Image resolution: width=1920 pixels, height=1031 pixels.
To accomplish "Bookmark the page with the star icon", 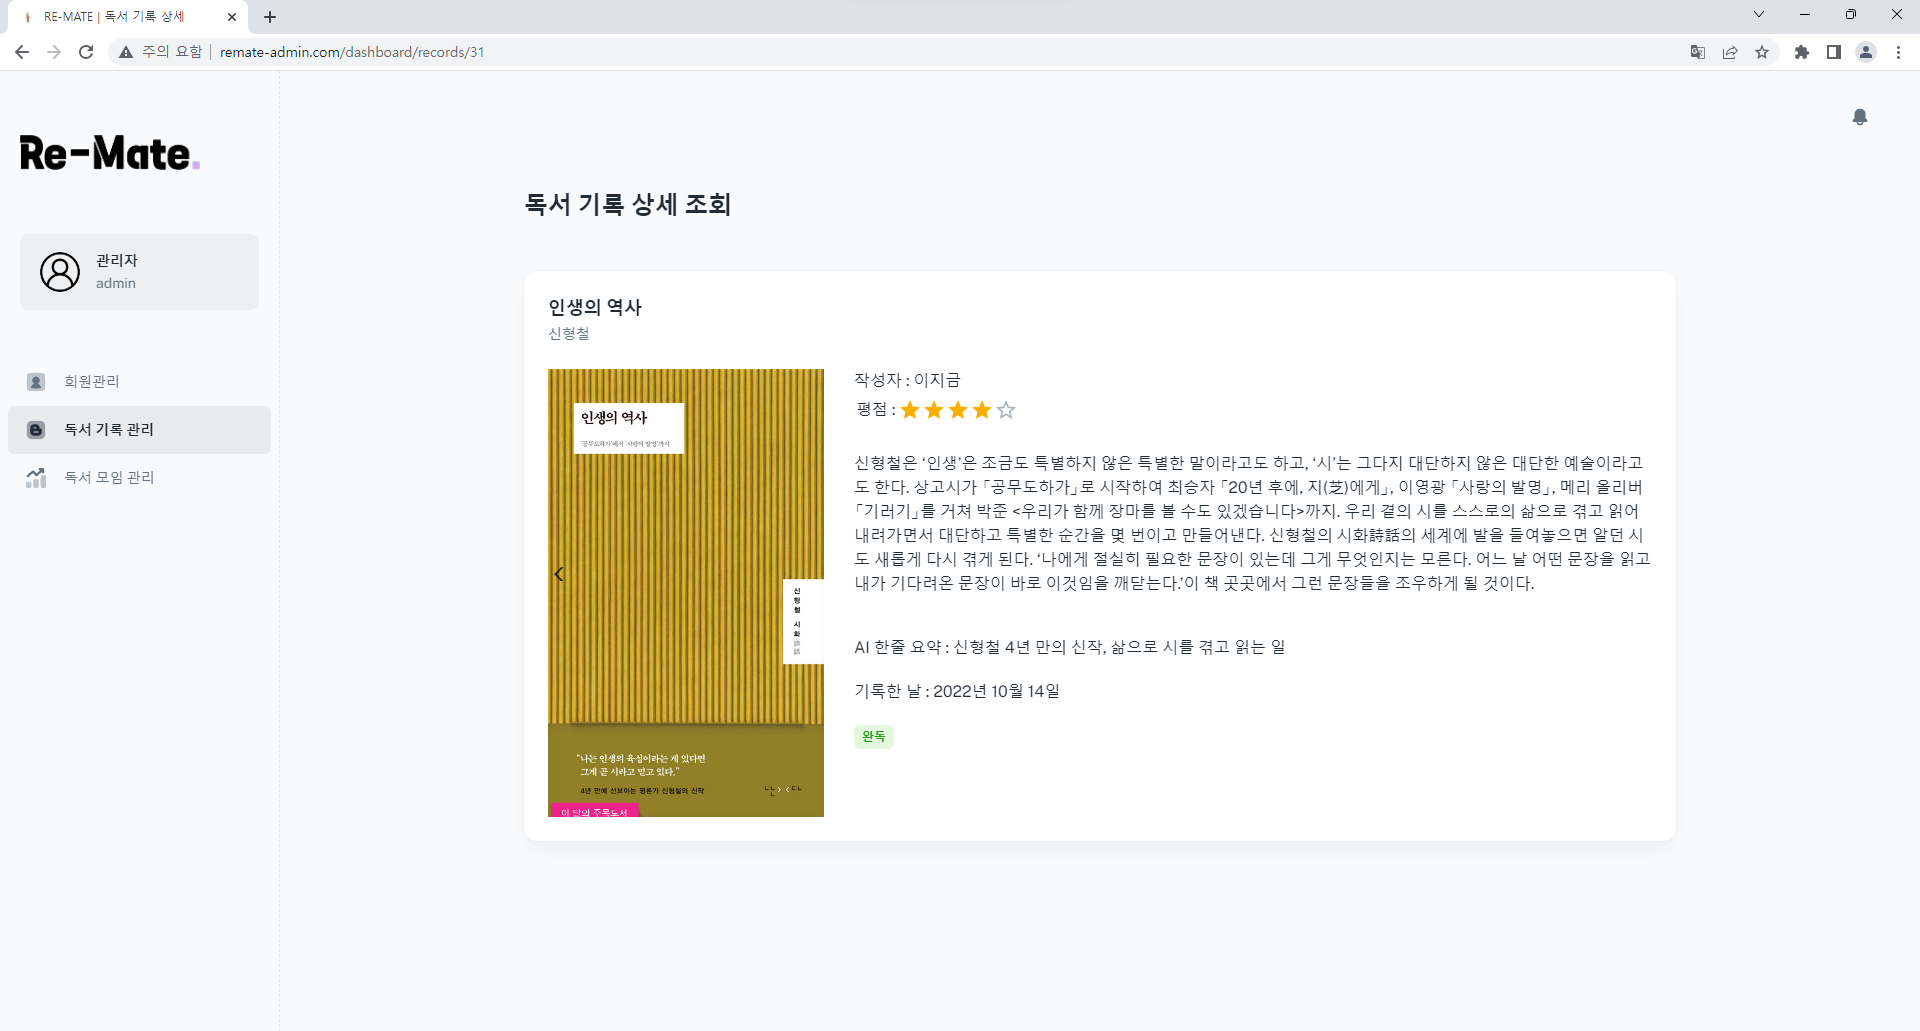I will (1763, 52).
